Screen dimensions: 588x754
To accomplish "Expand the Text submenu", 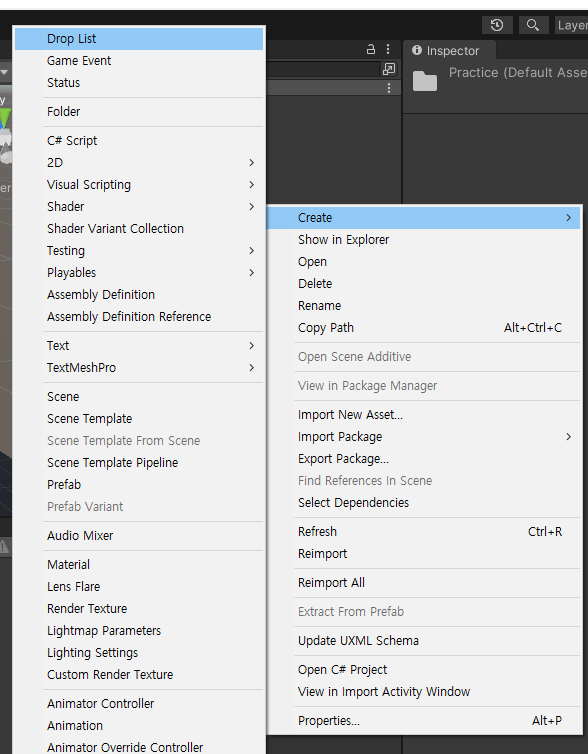I will coord(139,346).
